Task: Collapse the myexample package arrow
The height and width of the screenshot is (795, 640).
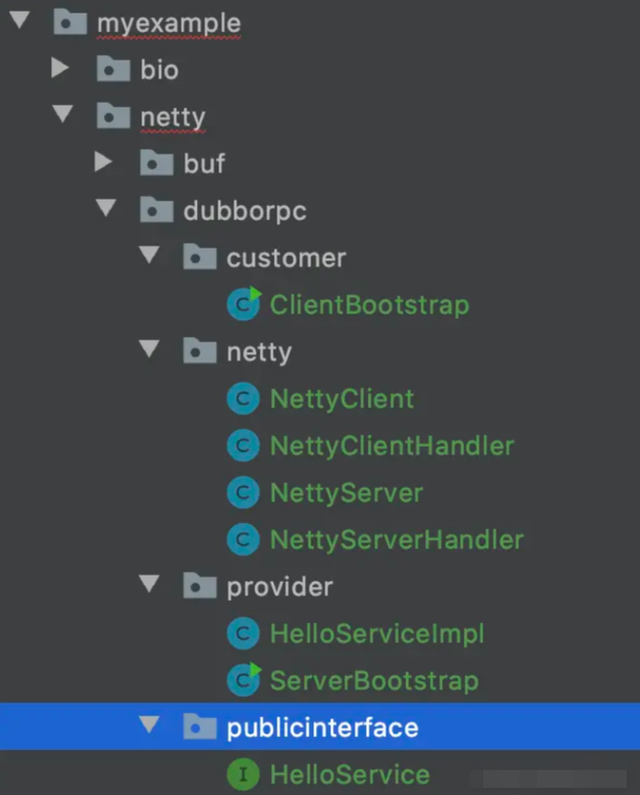Action: click(x=19, y=20)
